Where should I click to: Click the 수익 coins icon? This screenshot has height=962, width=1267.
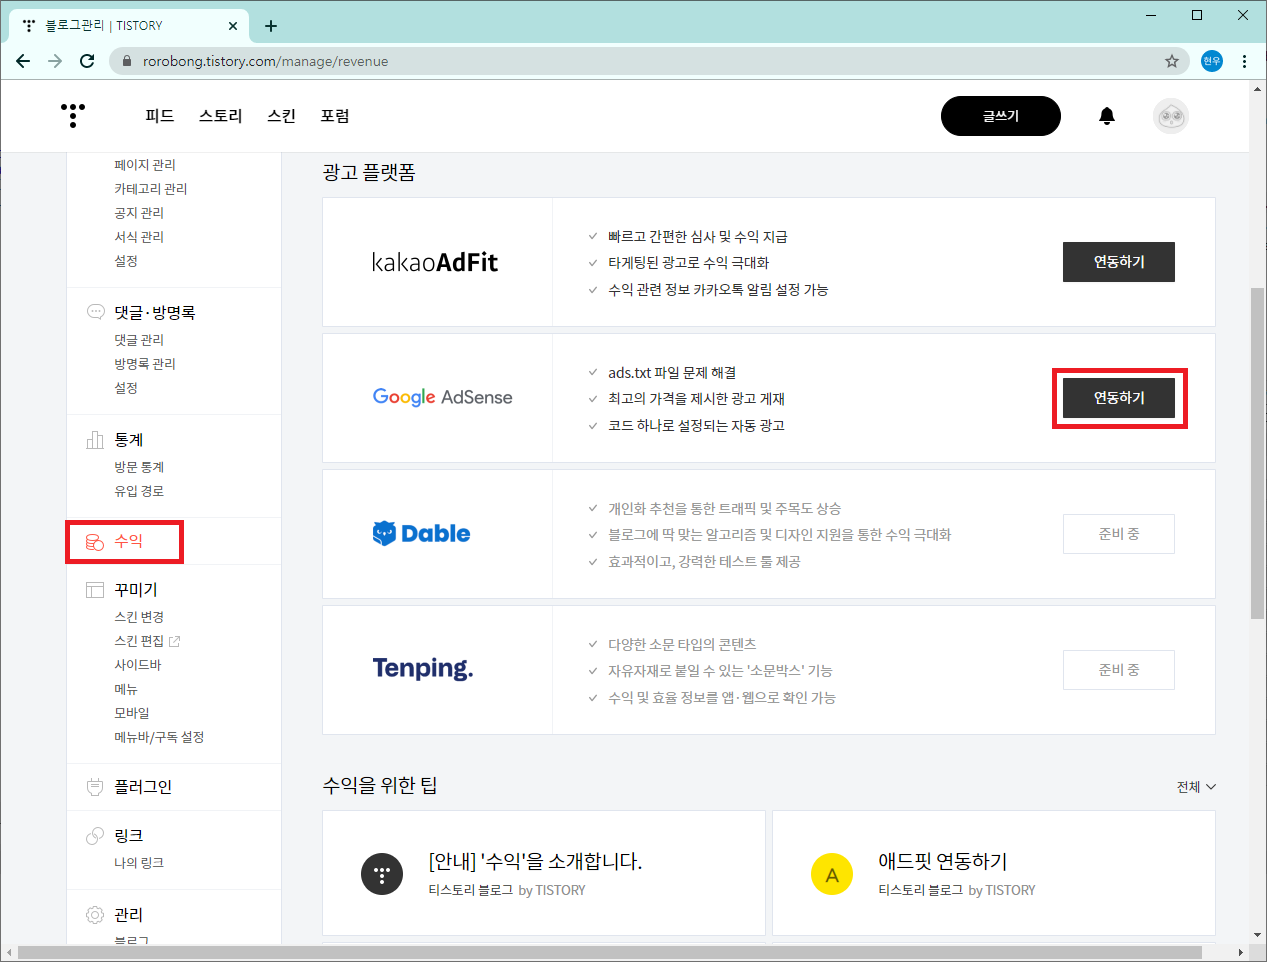coord(95,541)
